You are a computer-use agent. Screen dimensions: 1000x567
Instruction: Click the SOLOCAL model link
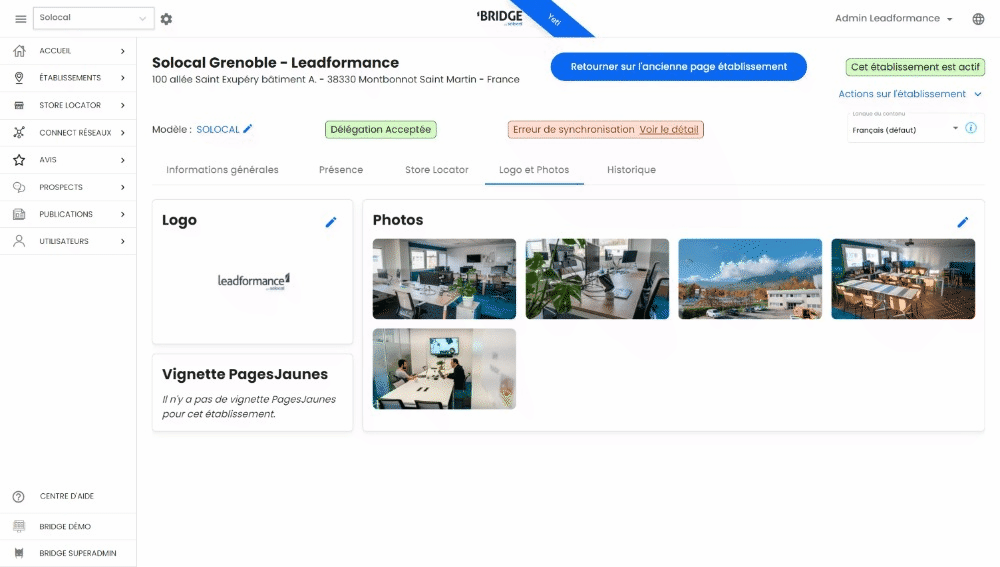[217, 129]
